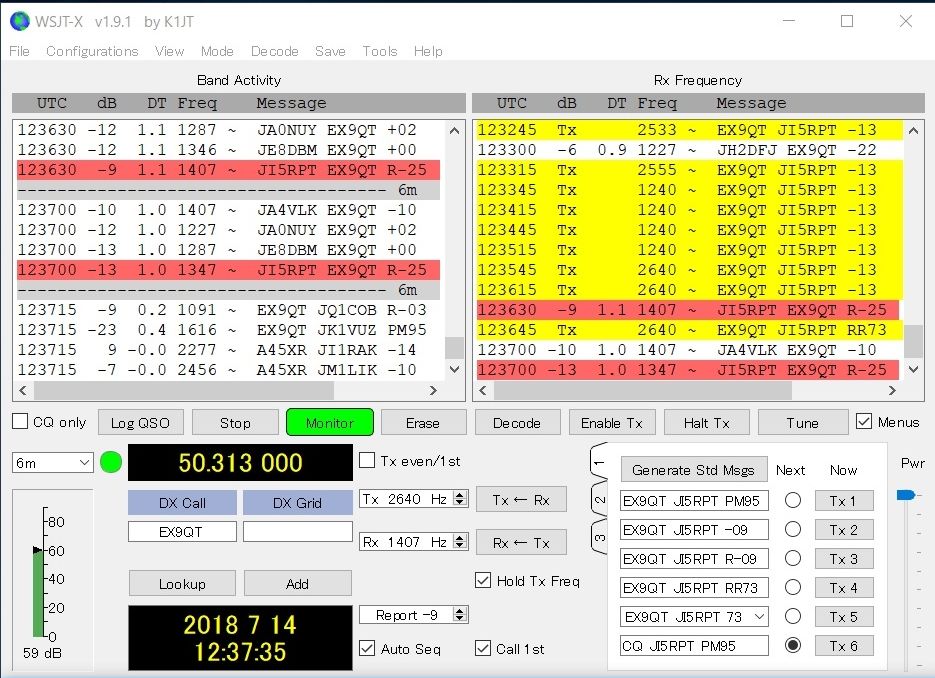Click the Tx ← Rx button
Screen dimensions: 935x678
(521, 500)
